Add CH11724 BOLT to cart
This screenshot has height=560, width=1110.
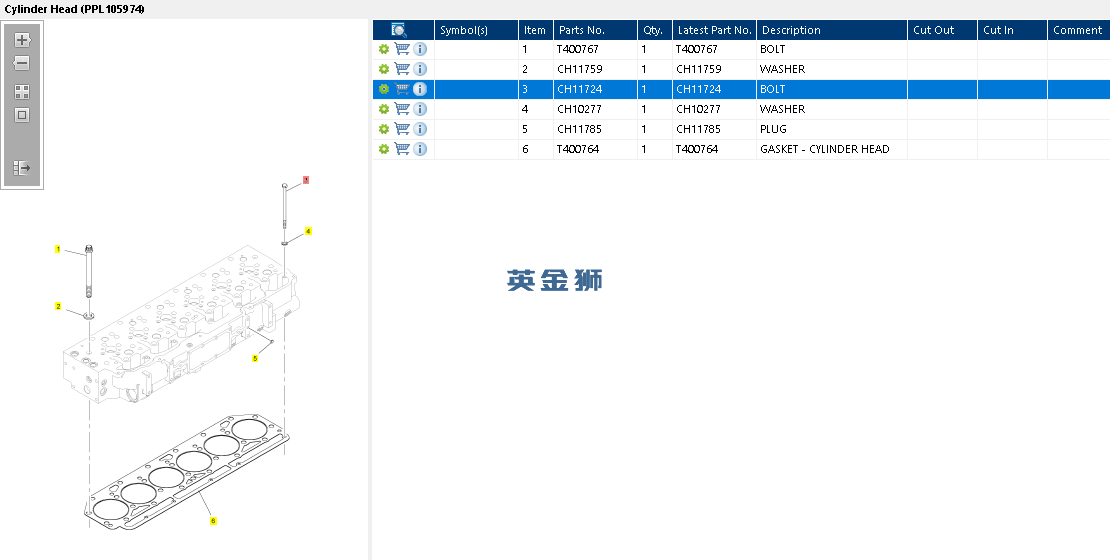coord(402,89)
